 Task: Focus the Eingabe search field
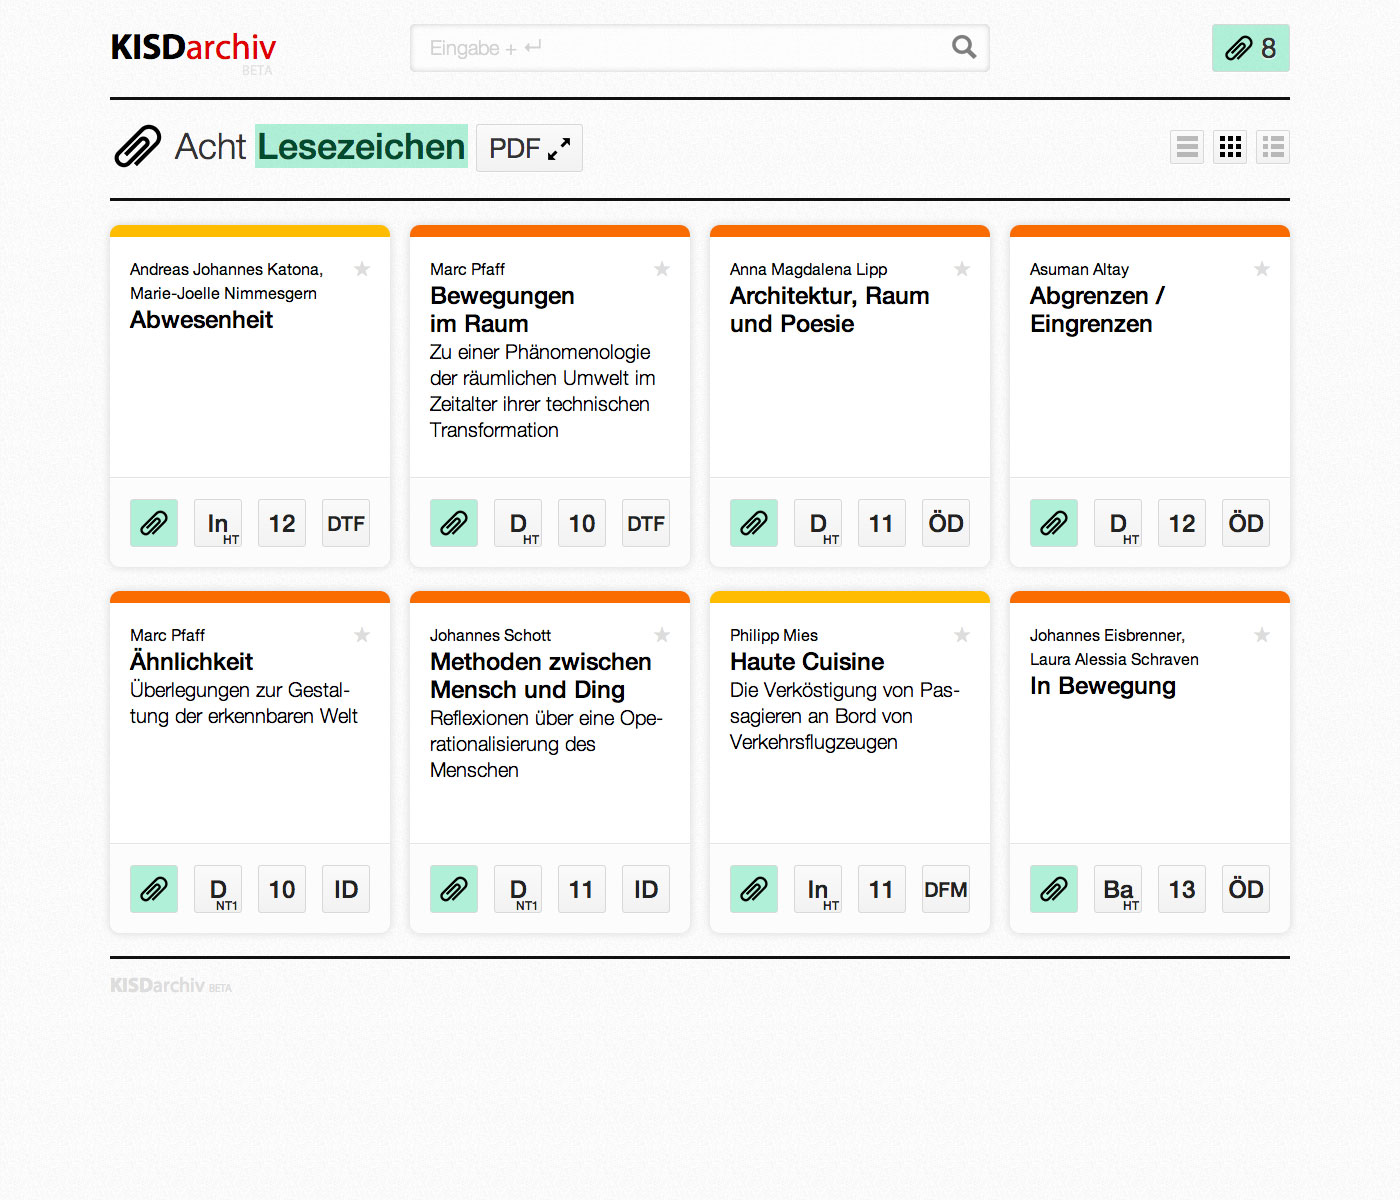pos(680,48)
